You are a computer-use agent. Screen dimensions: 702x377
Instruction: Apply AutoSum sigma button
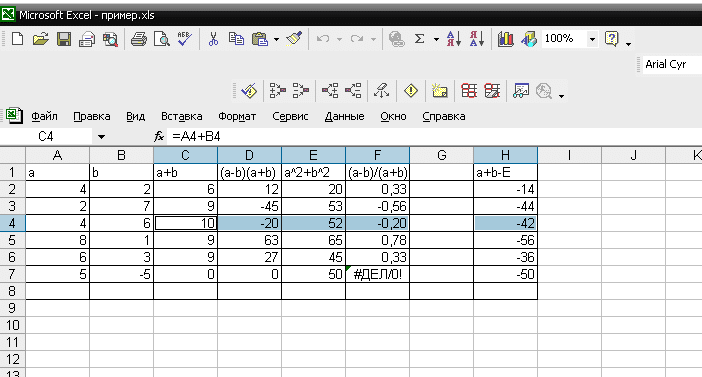(x=419, y=39)
